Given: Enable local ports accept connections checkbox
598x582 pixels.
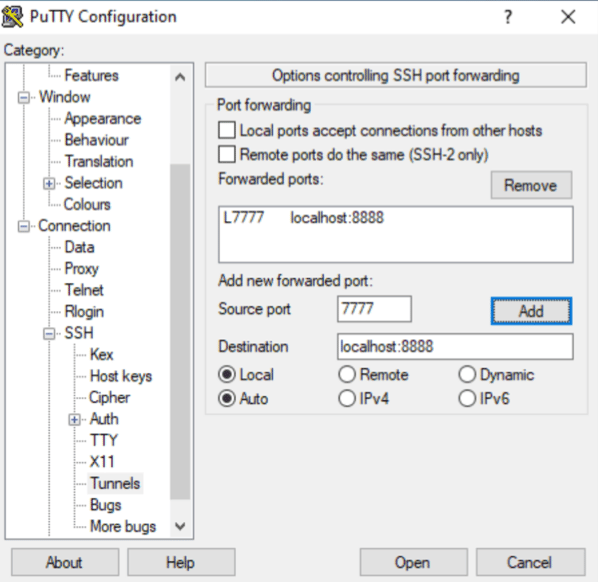Looking at the screenshot, I should (227, 130).
